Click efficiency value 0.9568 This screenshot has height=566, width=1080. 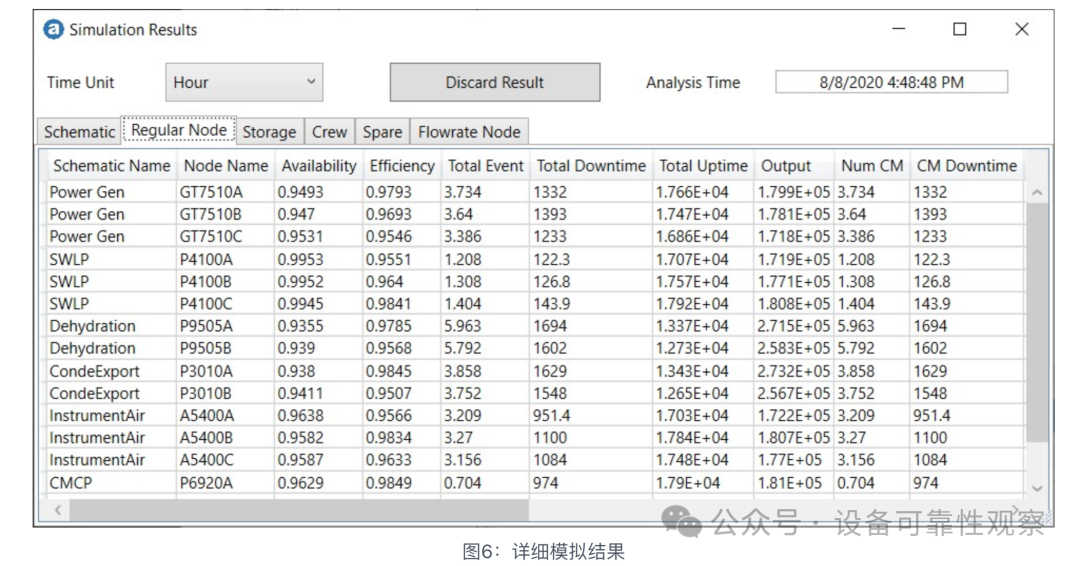388,348
